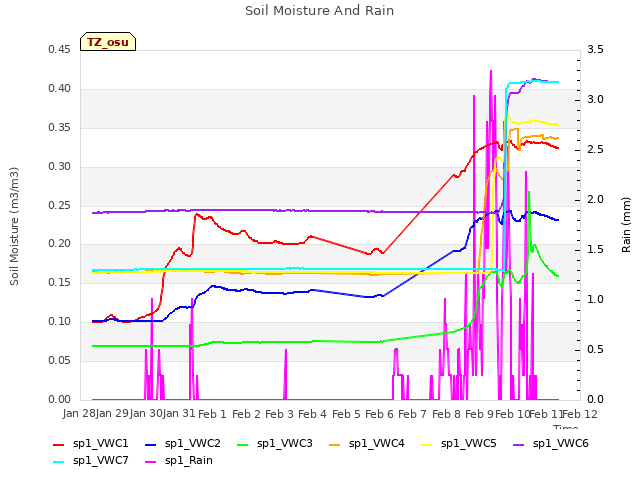Screen dimensions: 640x480
Task: Click the 1.0 rain axis tick label
Action: tap(595, 300)
